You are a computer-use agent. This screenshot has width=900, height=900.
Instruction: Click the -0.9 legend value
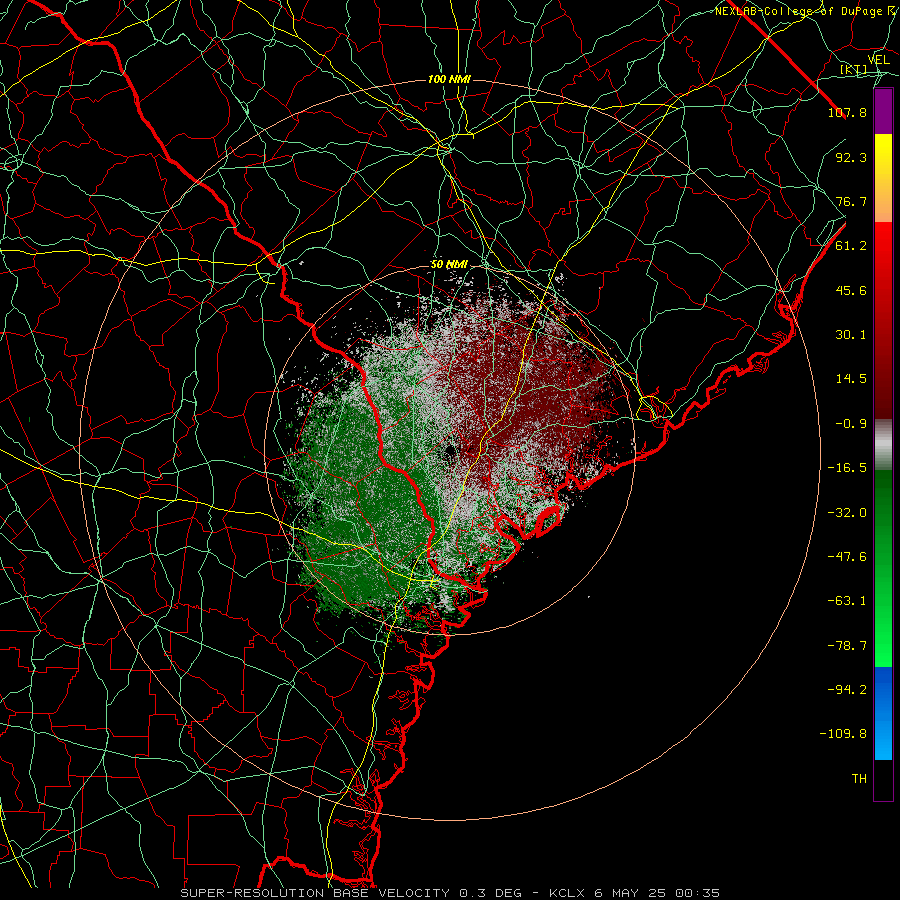pos(851,424)
